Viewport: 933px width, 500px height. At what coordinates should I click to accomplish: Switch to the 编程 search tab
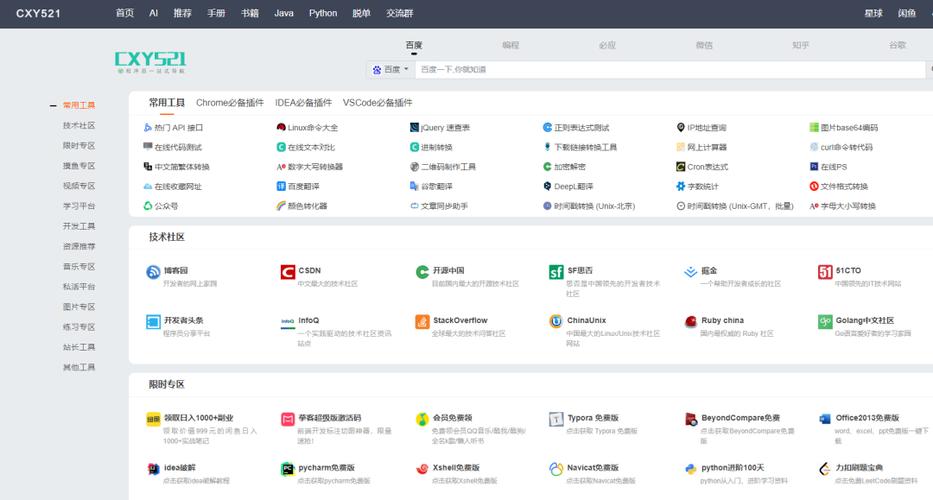511,45
